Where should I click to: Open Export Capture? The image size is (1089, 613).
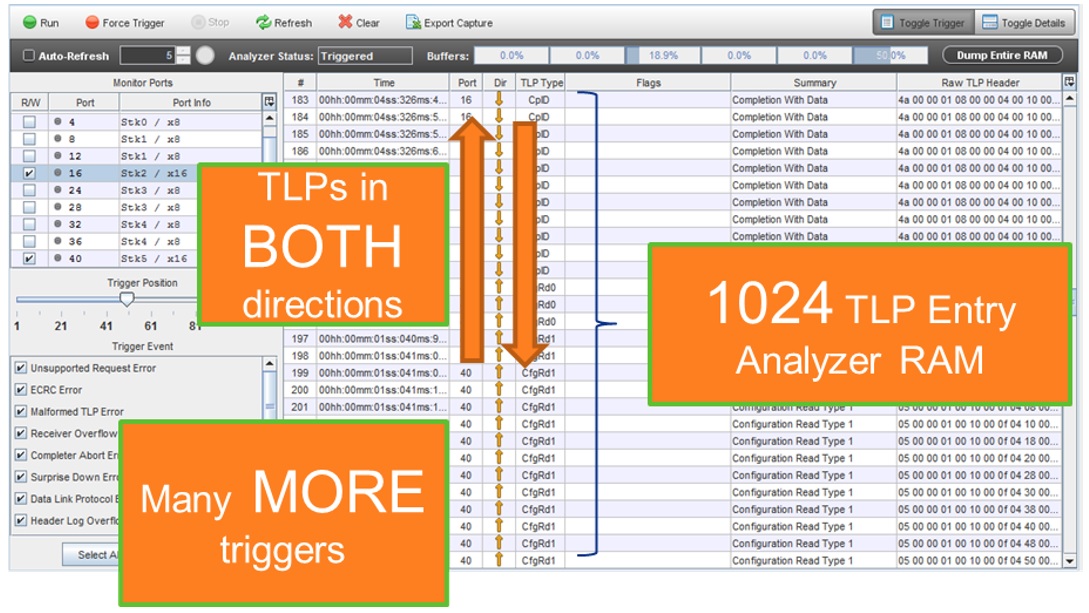(449, 22)
